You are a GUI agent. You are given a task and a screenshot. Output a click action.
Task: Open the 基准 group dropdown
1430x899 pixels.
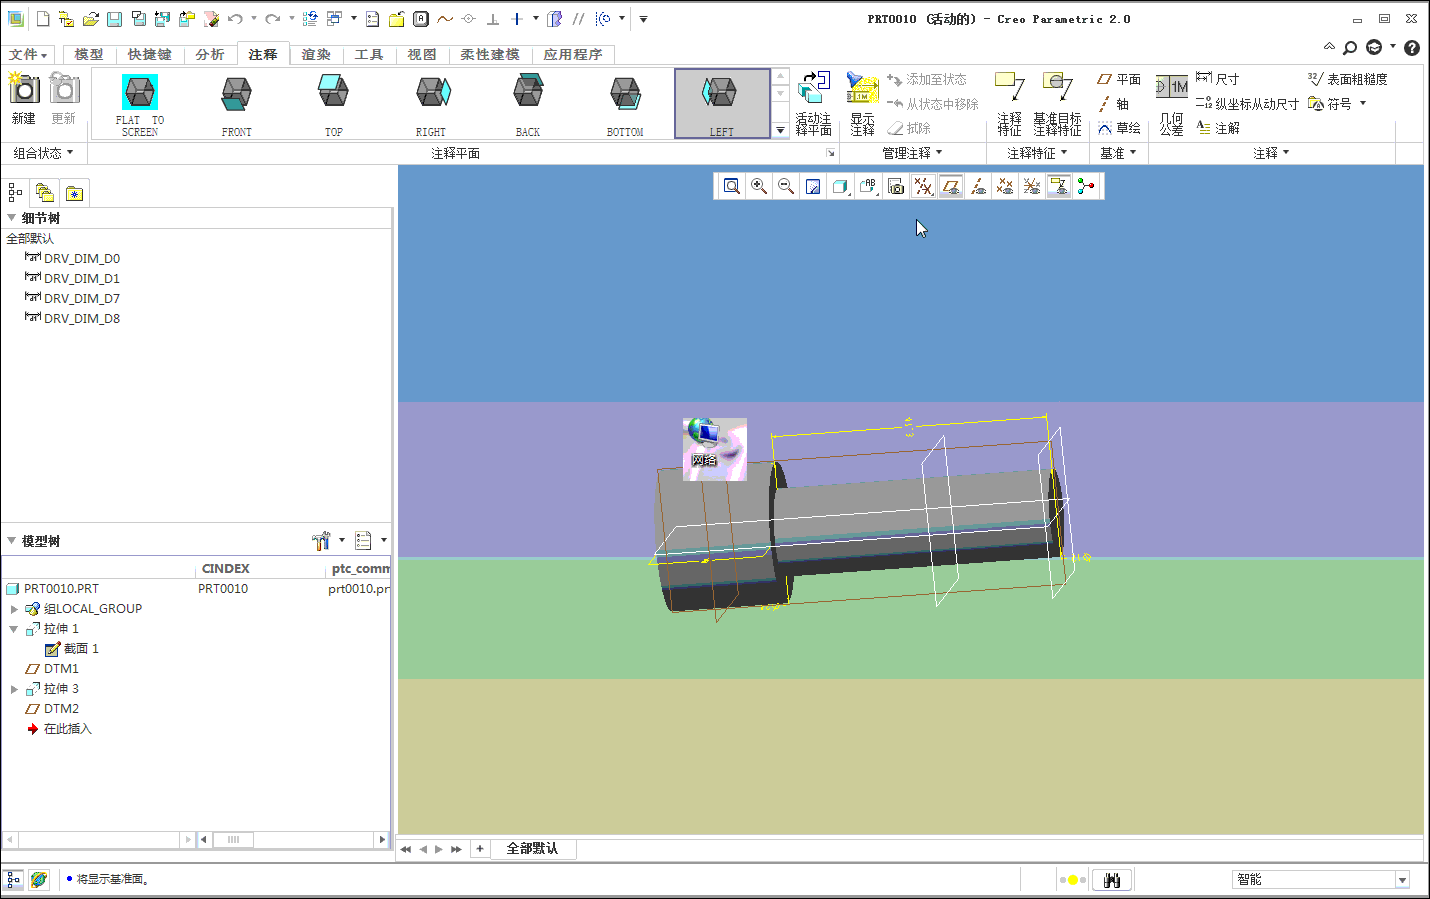[x=1118, y=153]
